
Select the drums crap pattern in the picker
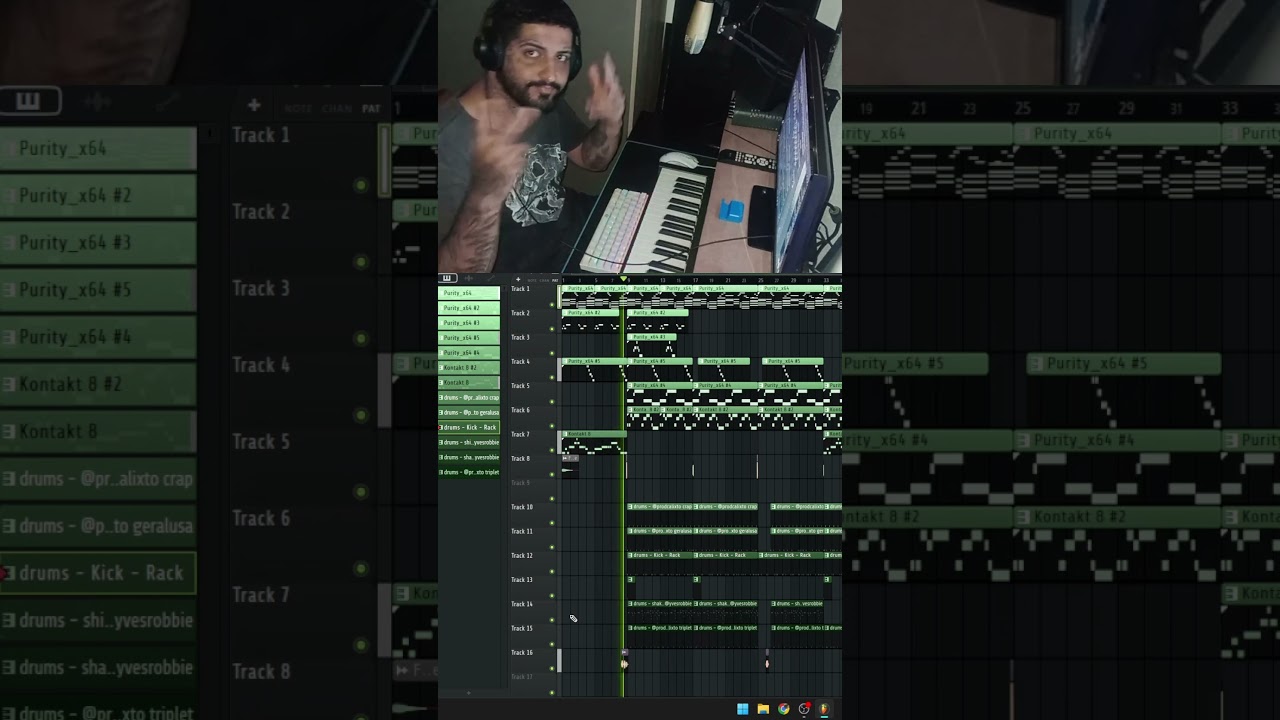click(469, 397)
